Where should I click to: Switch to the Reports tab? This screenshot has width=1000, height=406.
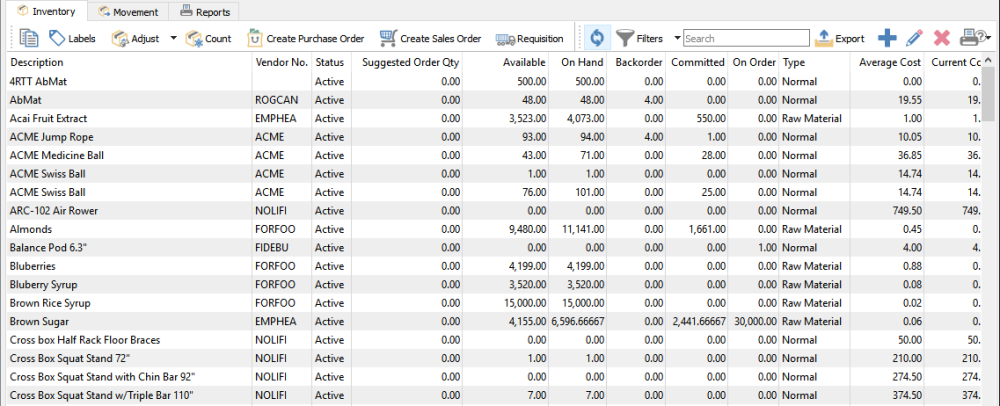[x=207, y=12]
